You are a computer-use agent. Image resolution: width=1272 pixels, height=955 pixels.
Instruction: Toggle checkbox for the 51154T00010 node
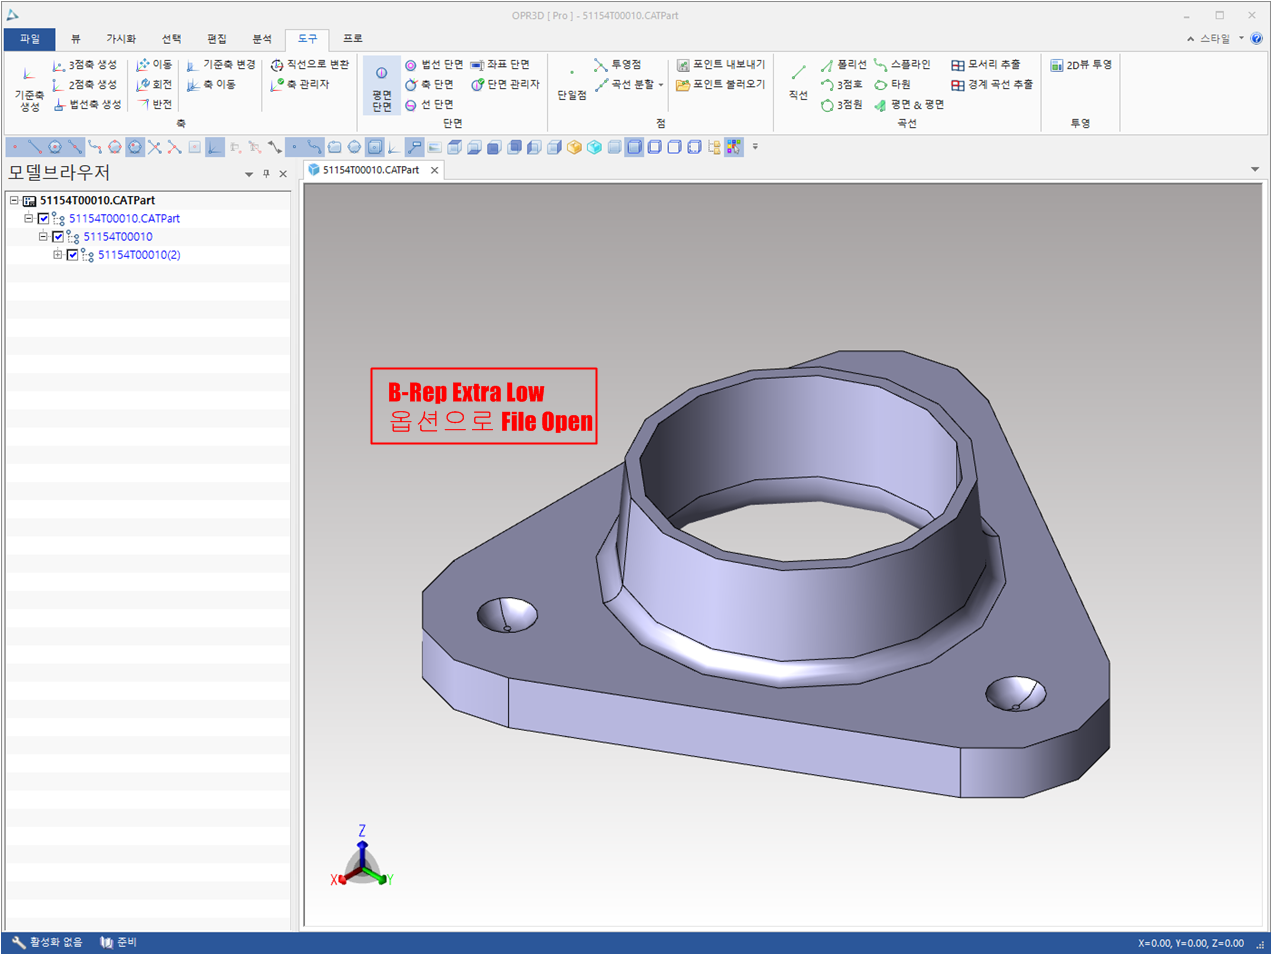58,237
